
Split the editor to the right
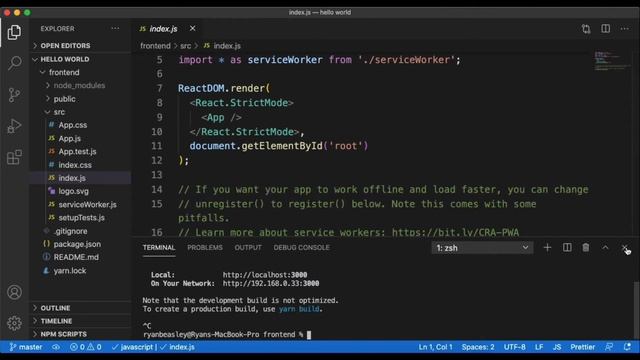[606, 29]
